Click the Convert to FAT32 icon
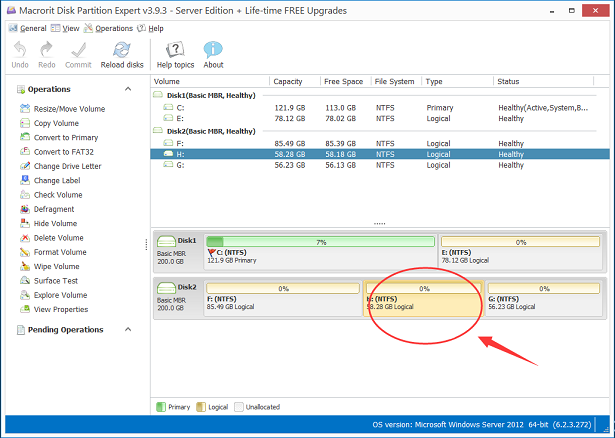The width and height of the screenshot is (615, 438). coord(25,152)
